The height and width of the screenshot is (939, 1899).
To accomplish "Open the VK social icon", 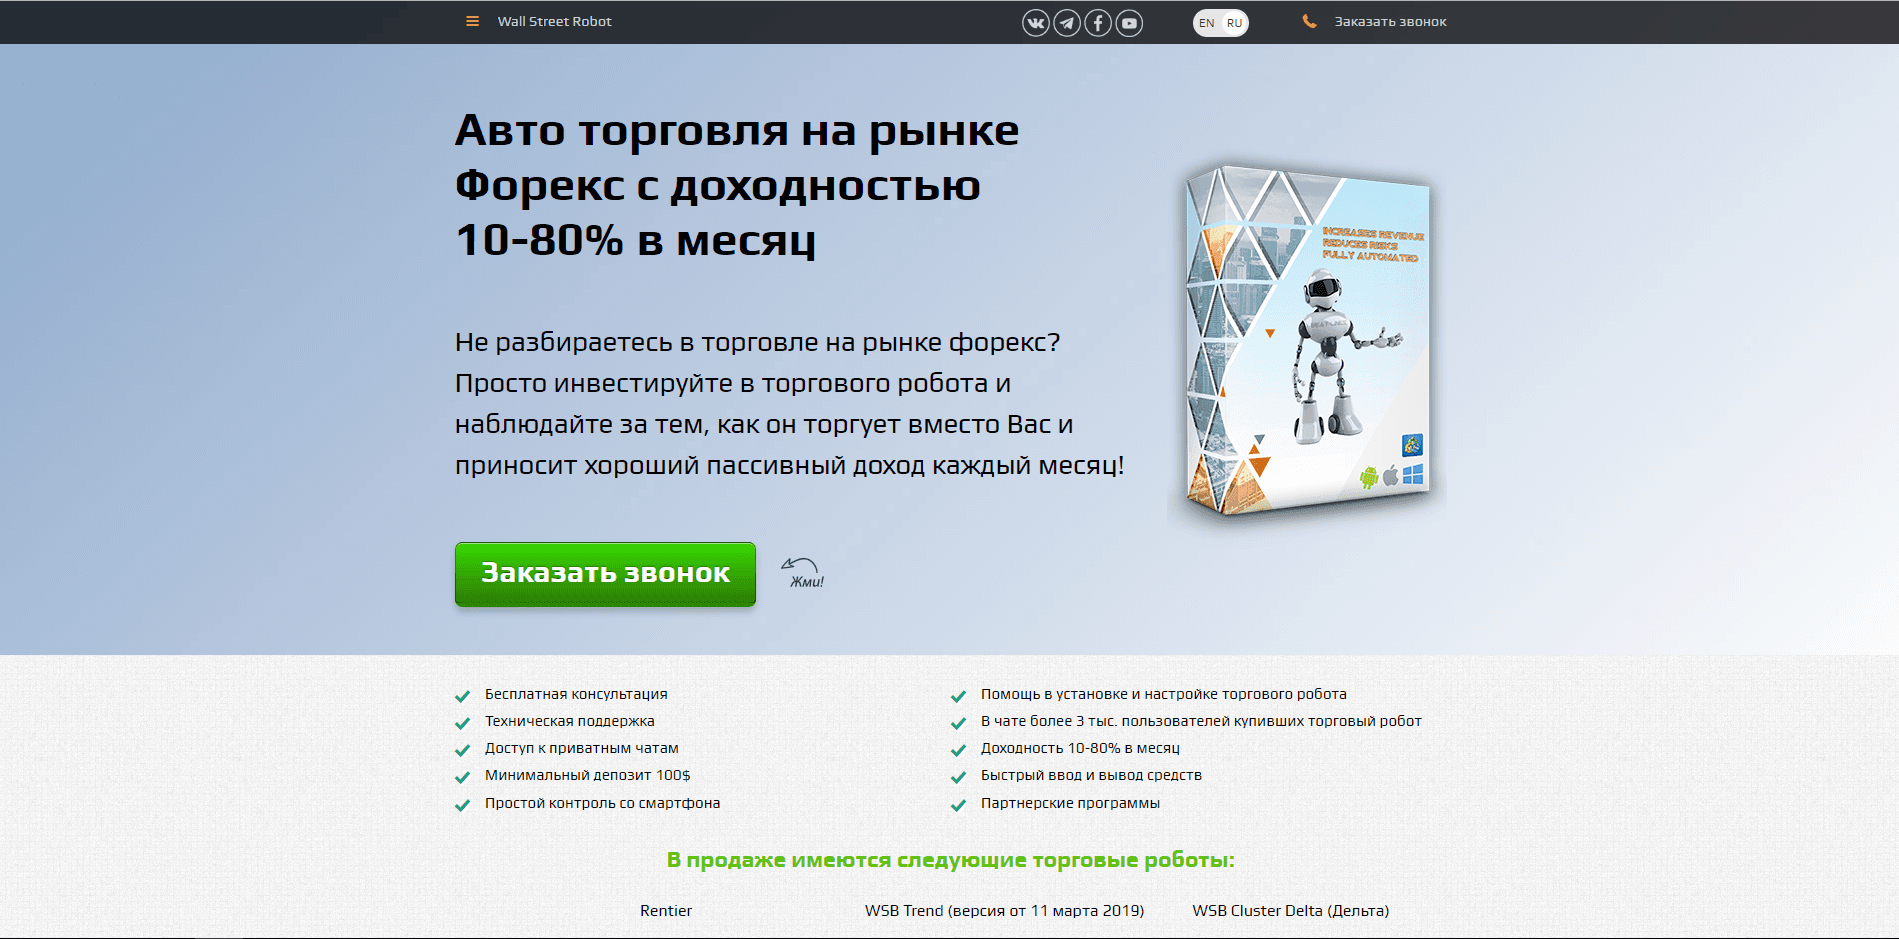I will click(x=1035, y=22).
